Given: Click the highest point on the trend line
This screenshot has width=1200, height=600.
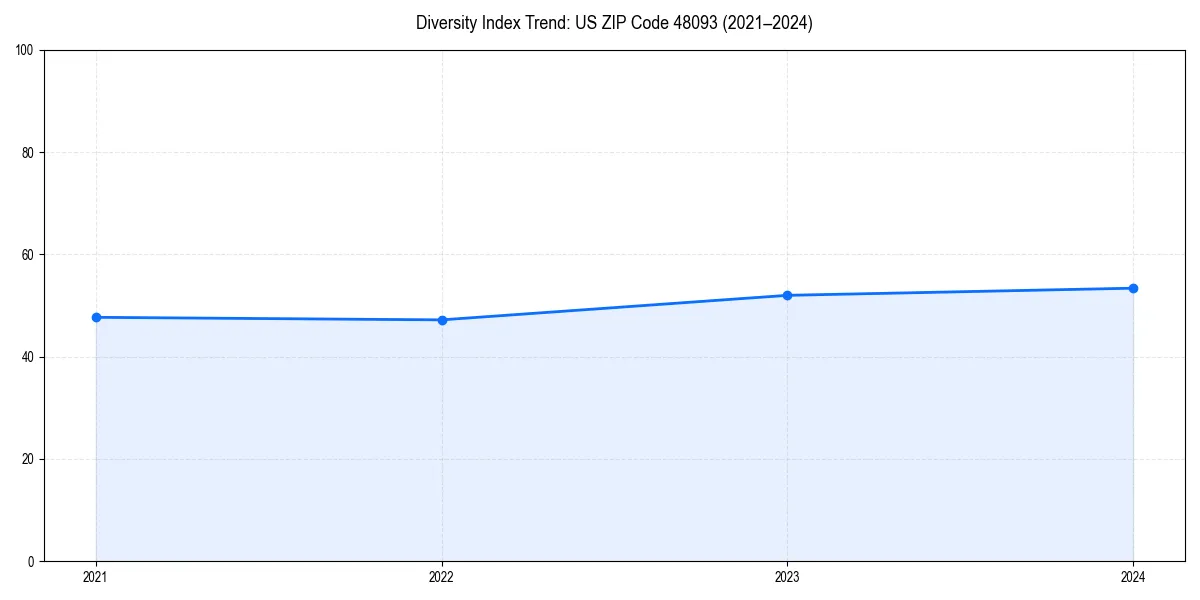Looking at the screenshot, I should click(1134, 287).
